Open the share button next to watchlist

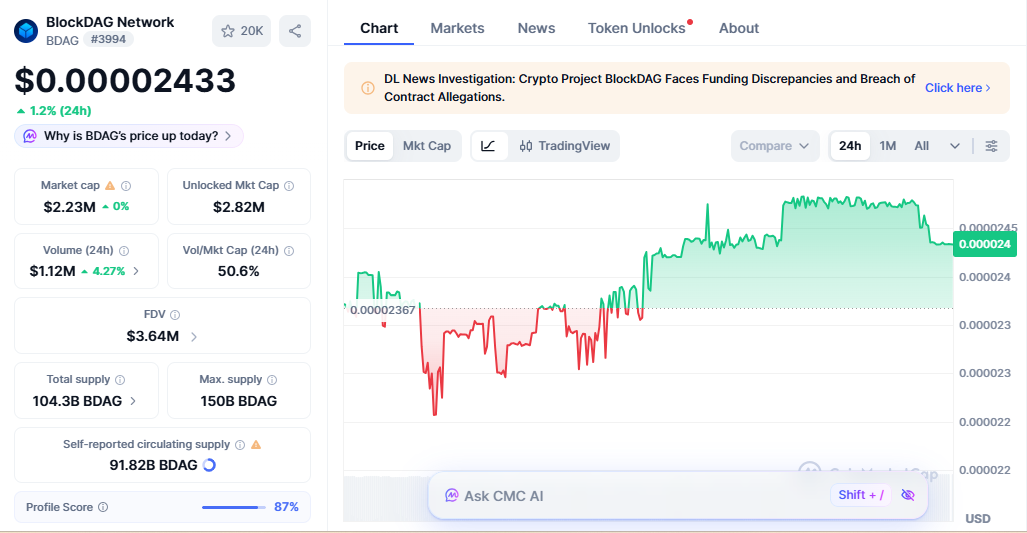pos(295,31)
